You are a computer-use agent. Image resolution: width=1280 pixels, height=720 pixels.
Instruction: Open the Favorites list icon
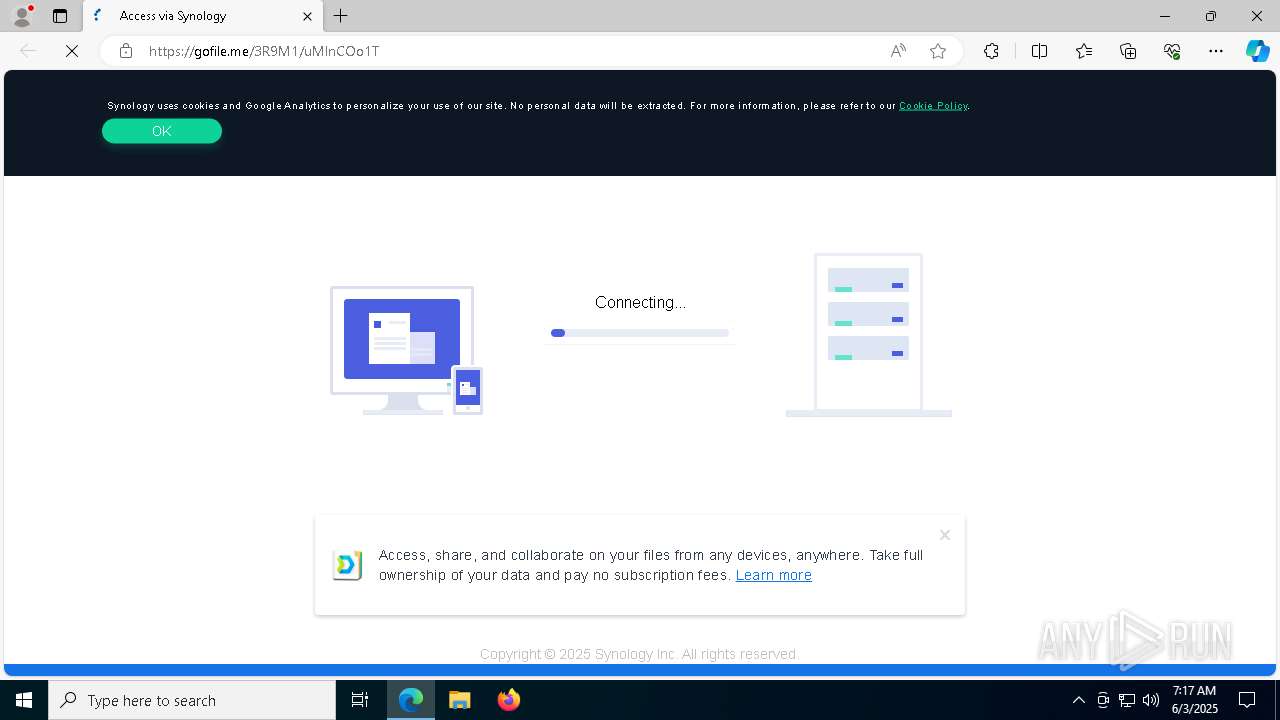(x=1084, y=51)
